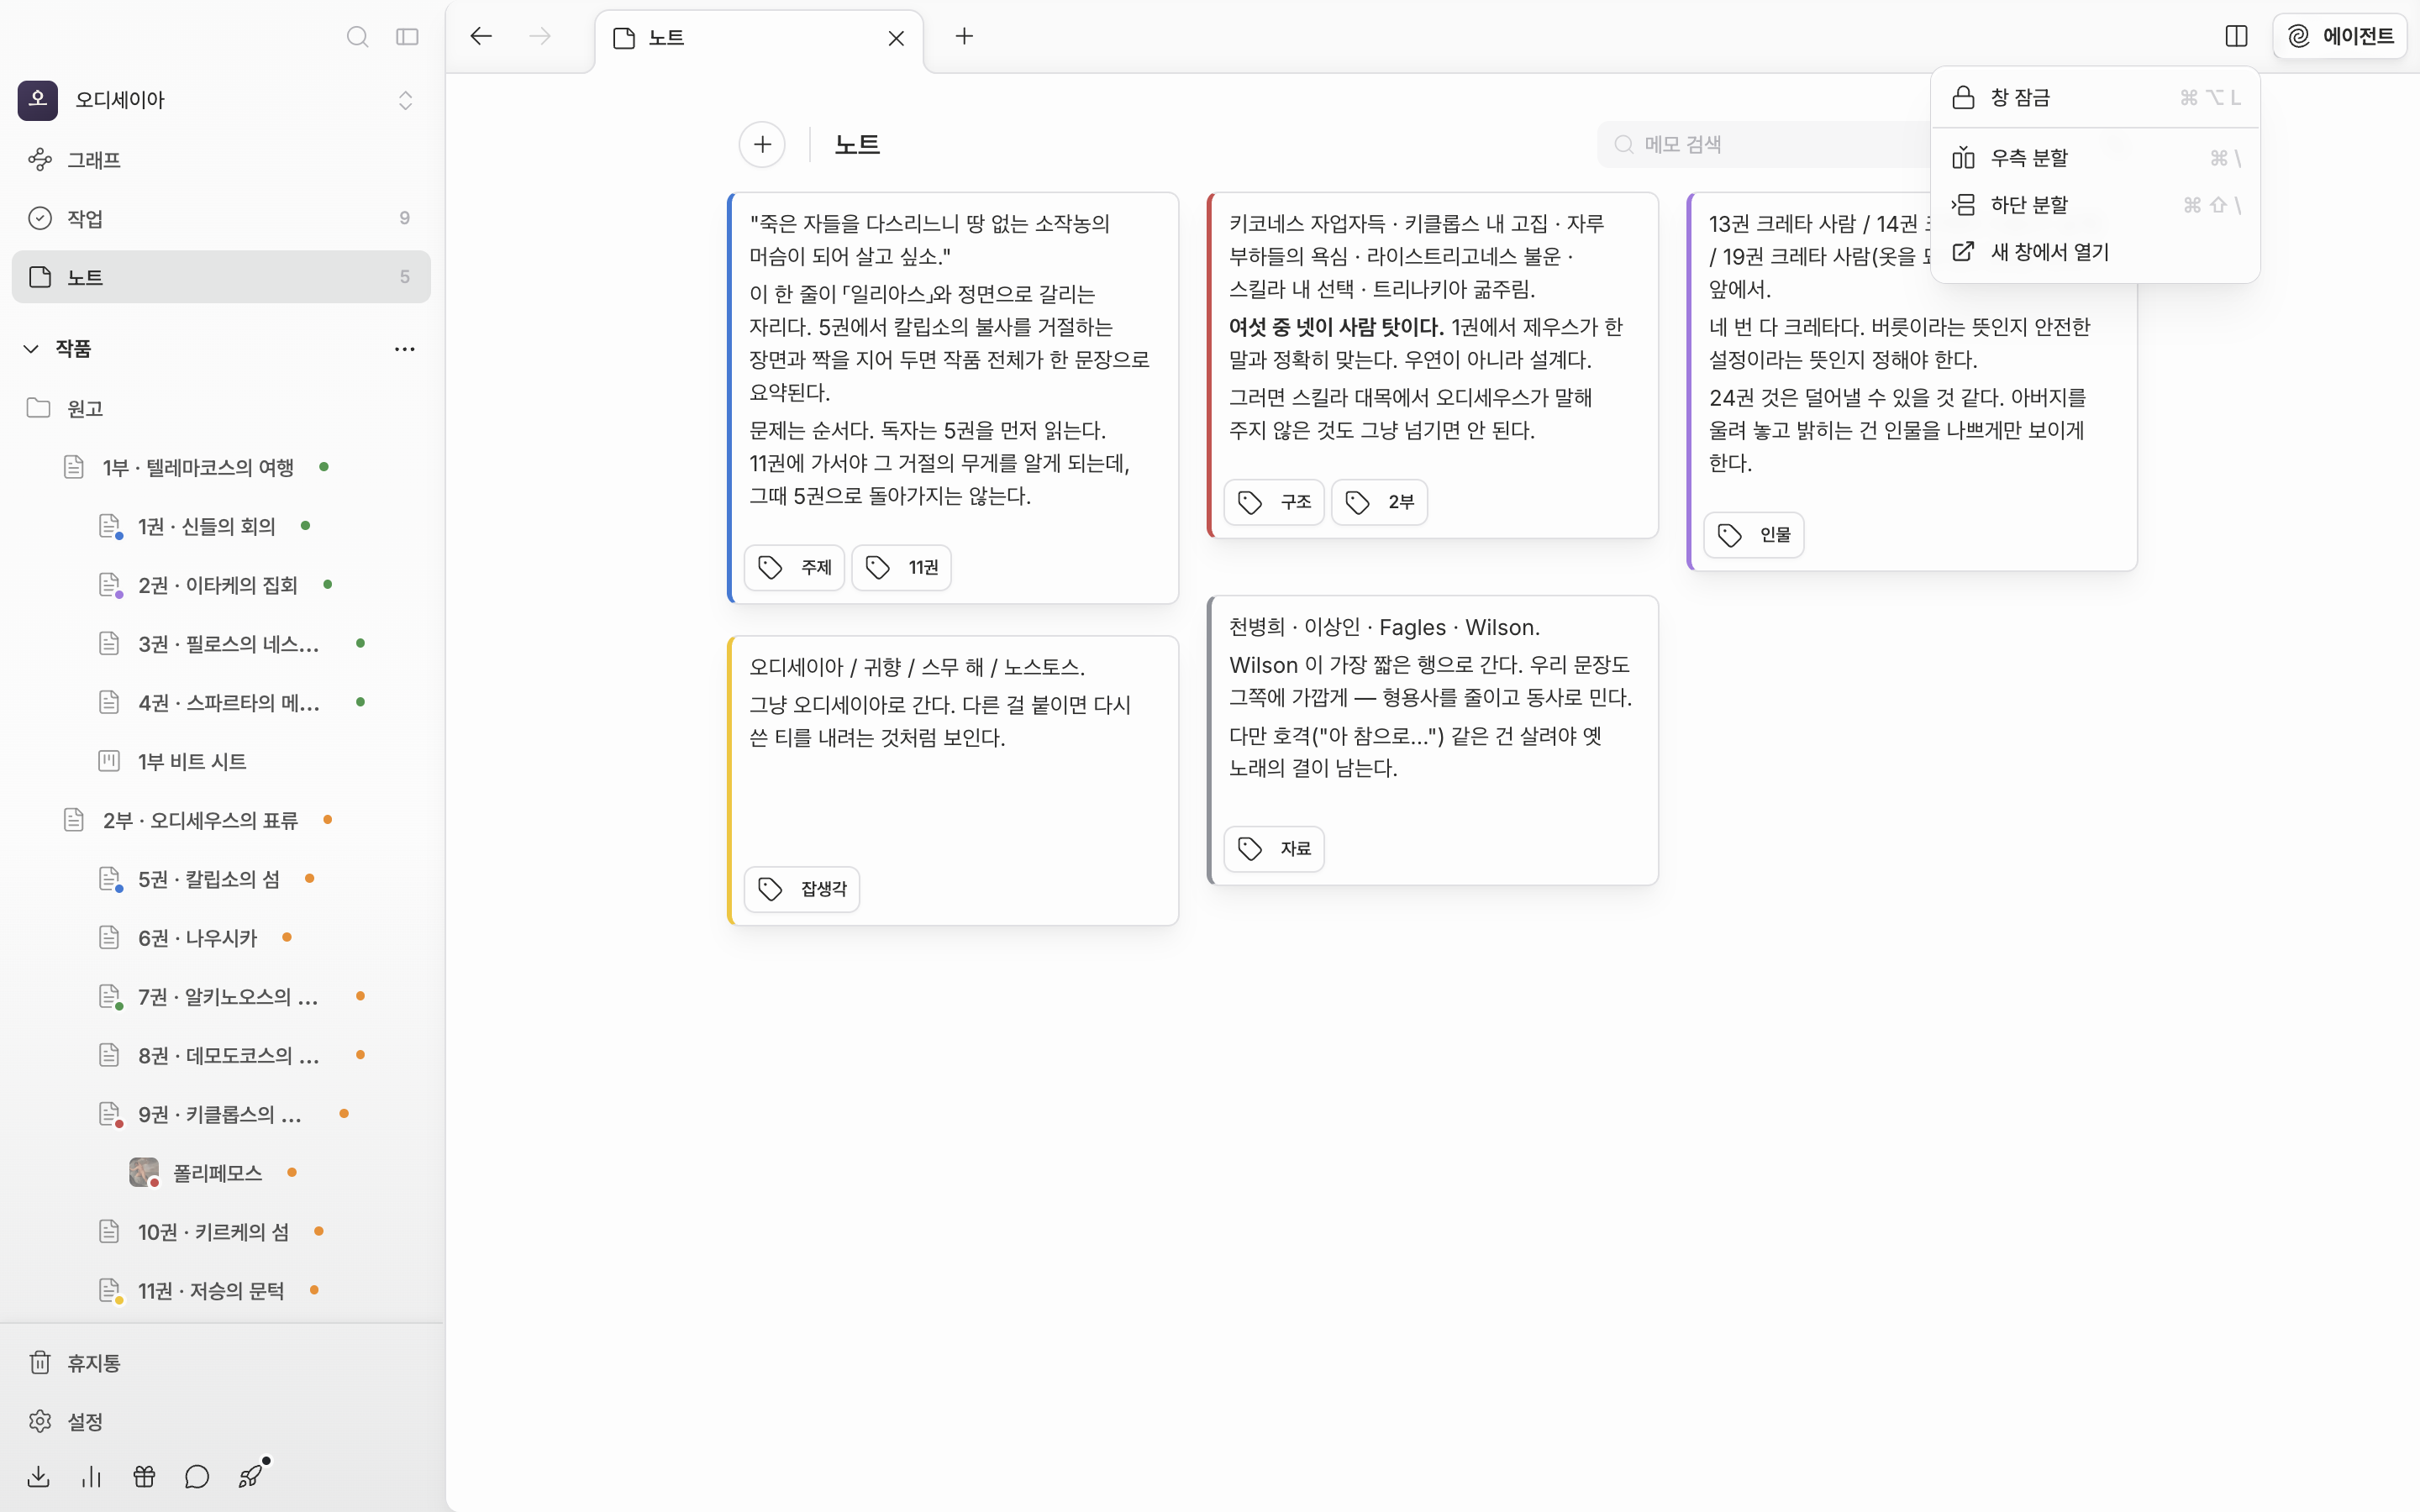
Task: Click the 11권 tag
Action: click(x=901, y=568)
